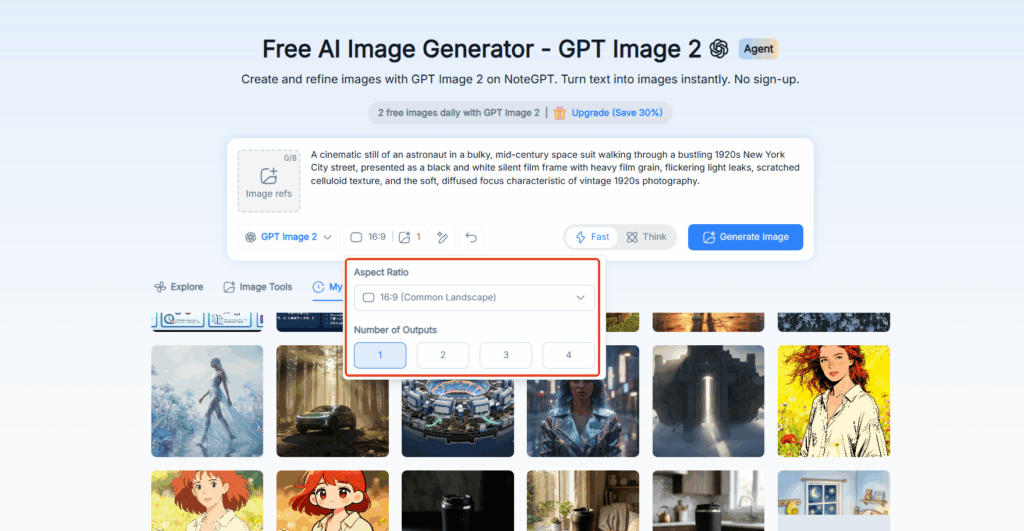Click the Generate Image button
This screenshot has height=531, width=1024.
tap(745, 237)
